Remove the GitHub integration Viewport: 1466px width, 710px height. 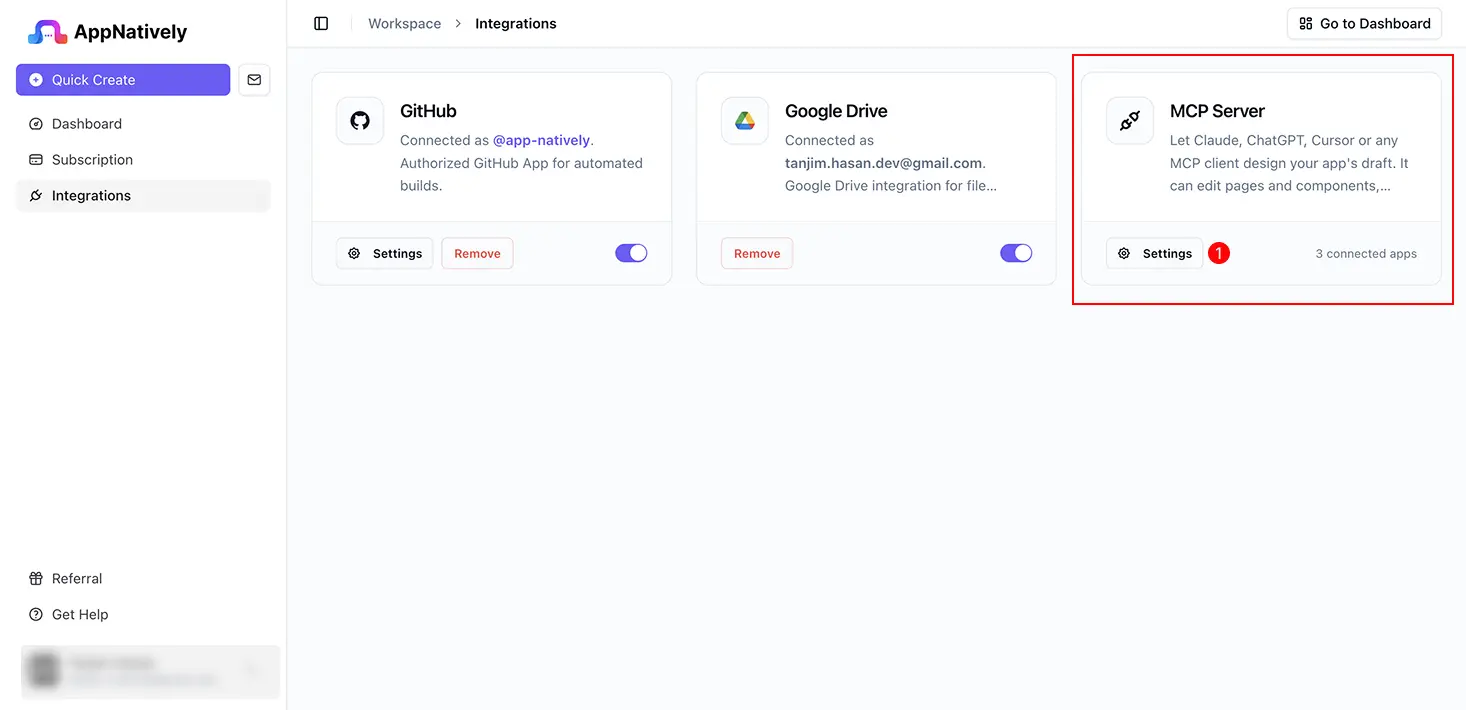(477, 254)
